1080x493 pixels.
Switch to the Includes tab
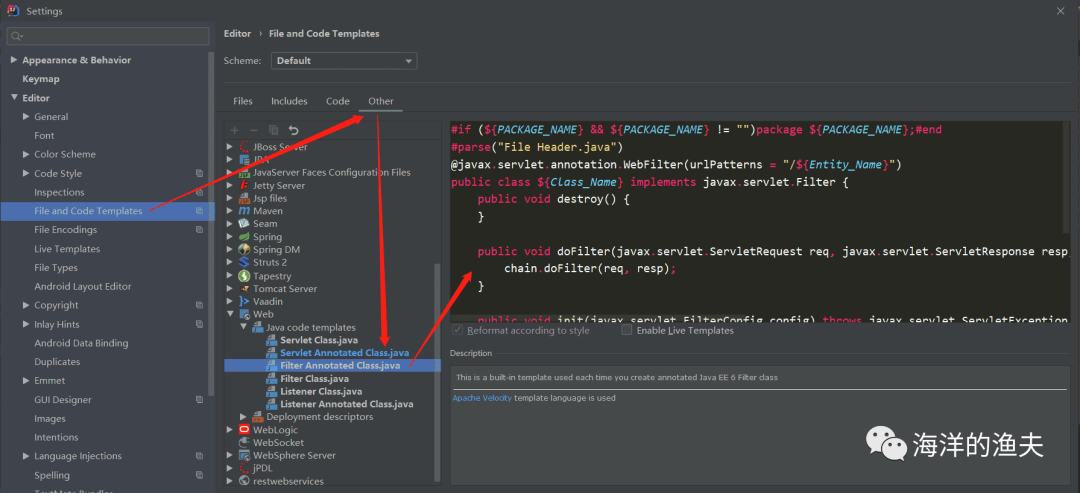click(x=289, y=101)
